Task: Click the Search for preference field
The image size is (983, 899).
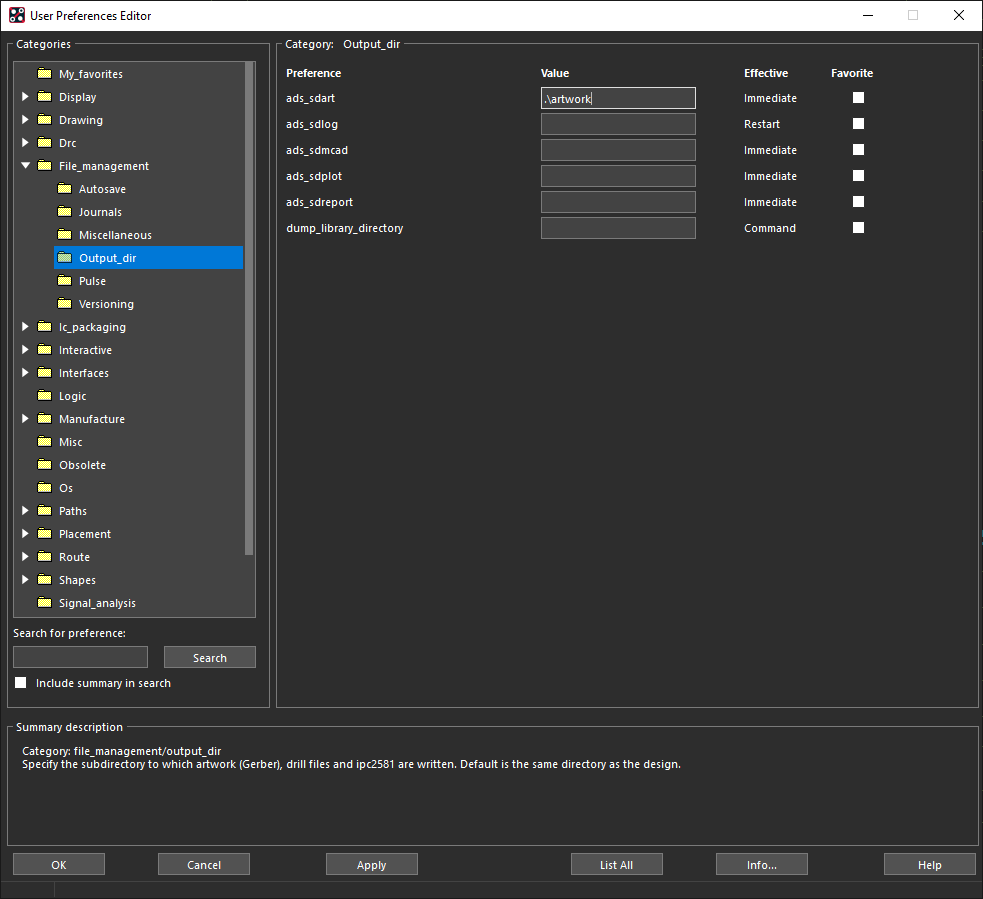Action: tap(80, 657)
